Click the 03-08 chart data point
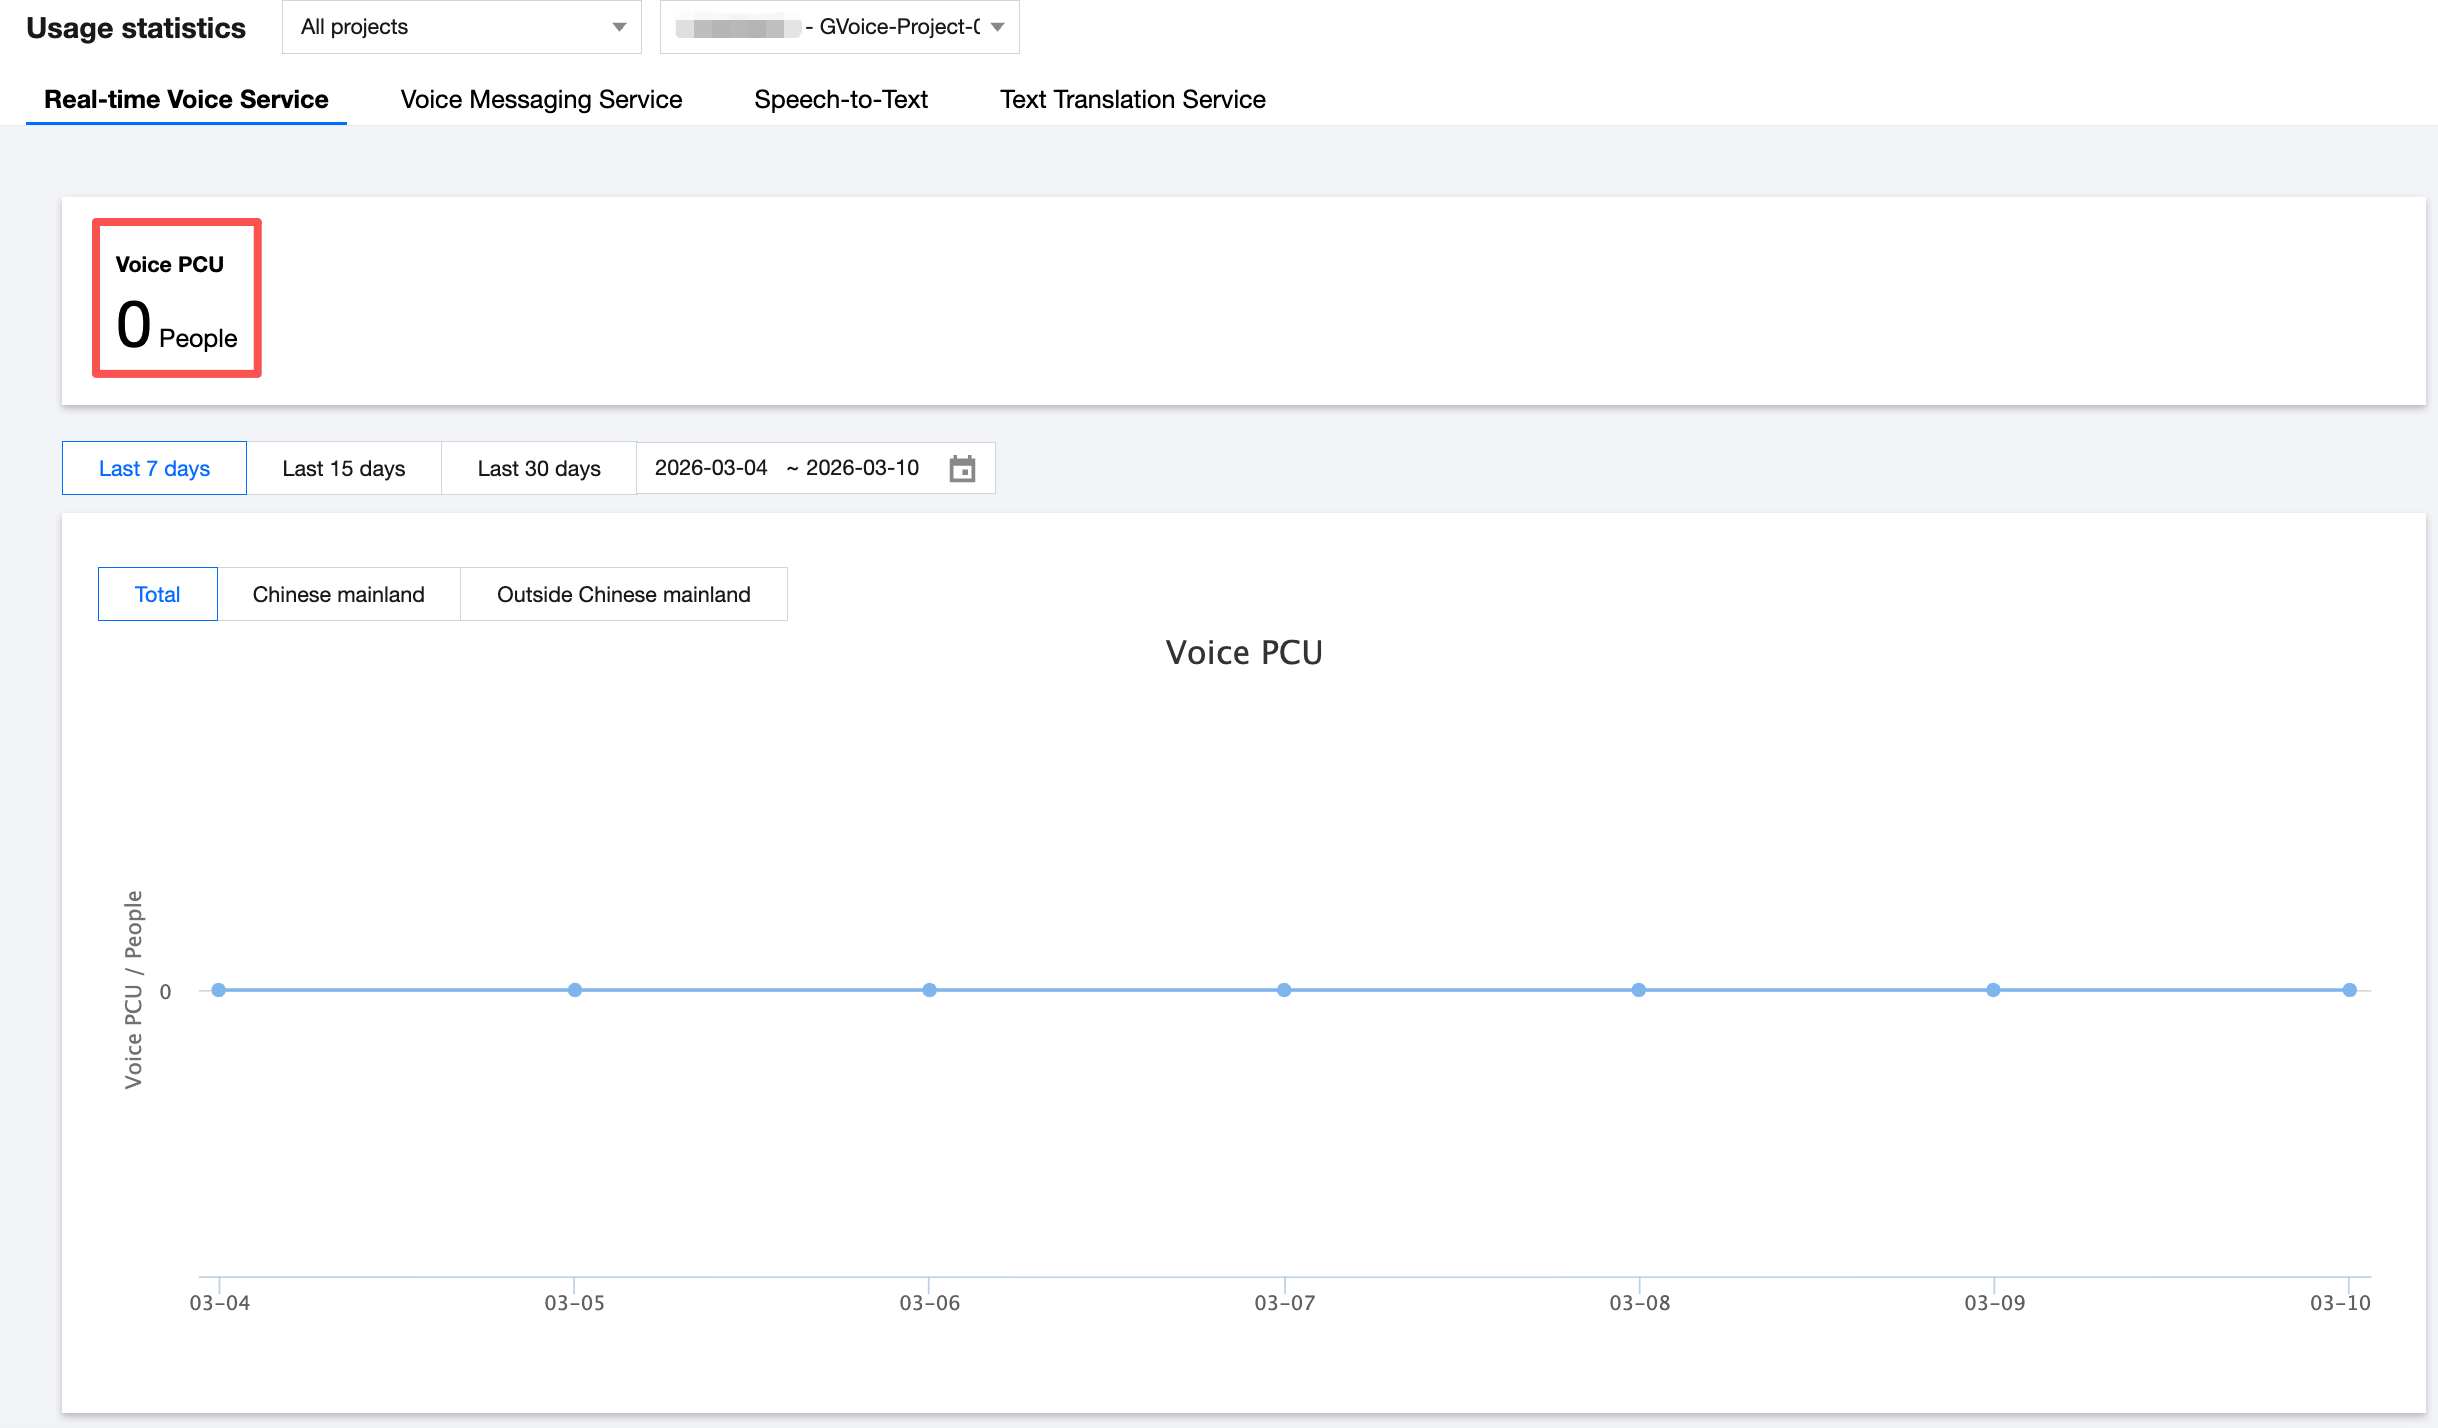2438x1428 pixels. coord(1638,990)
